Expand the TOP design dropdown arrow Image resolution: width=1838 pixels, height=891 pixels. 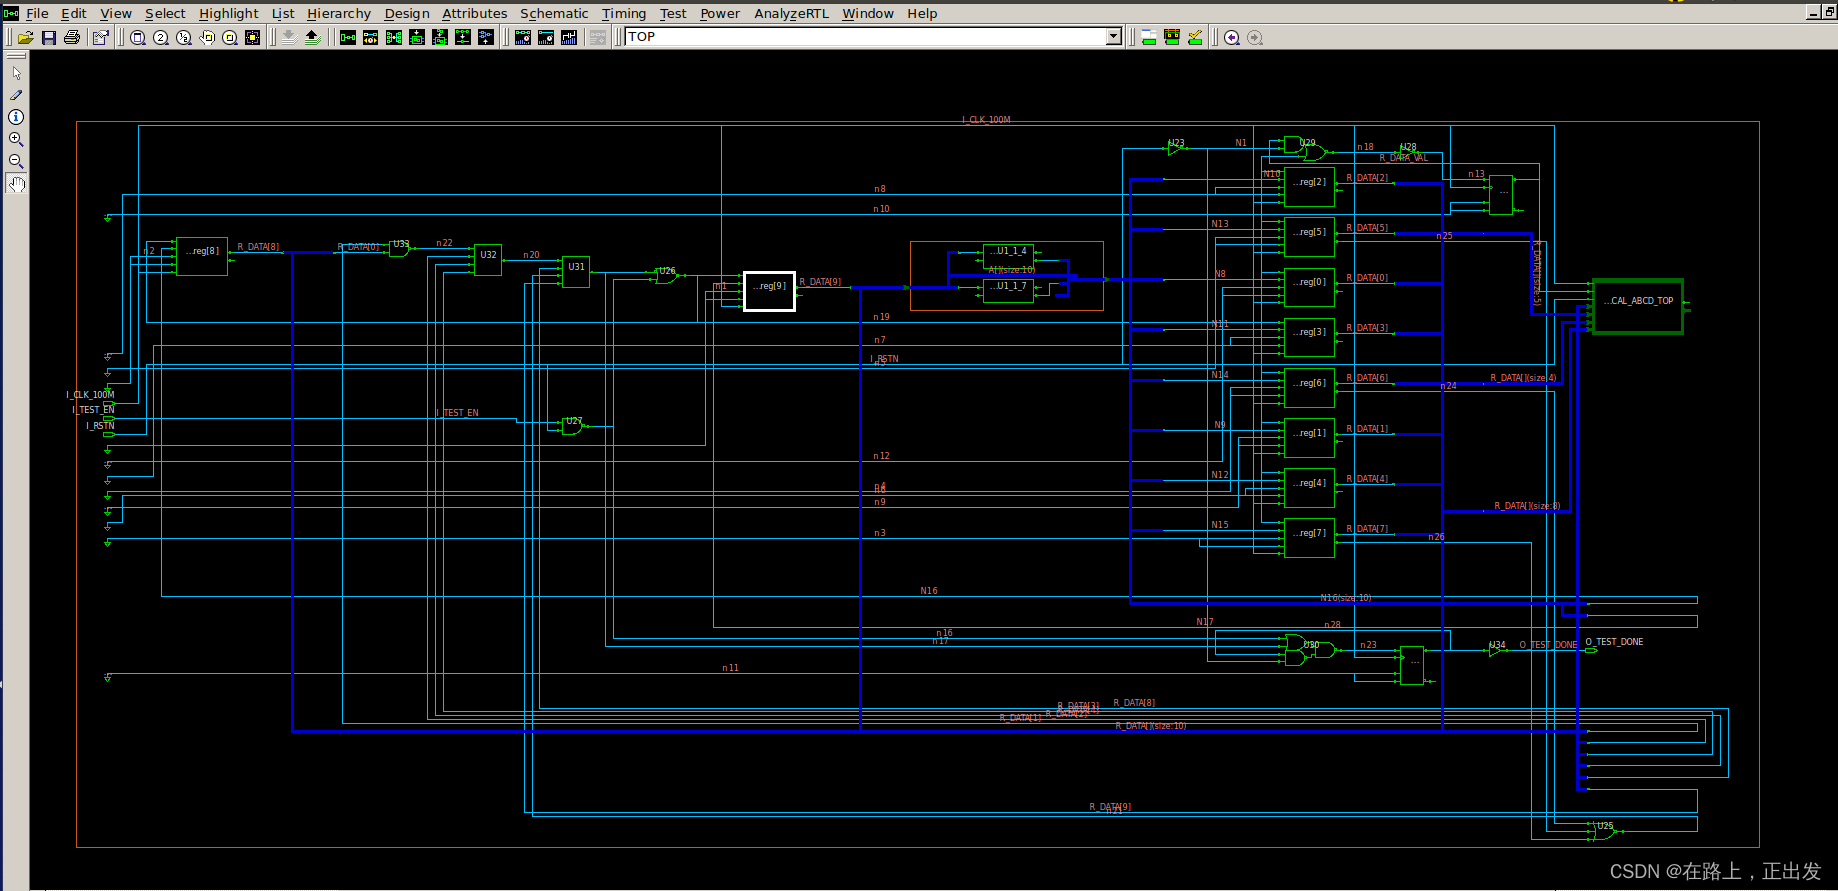[x=1113, y=37]
